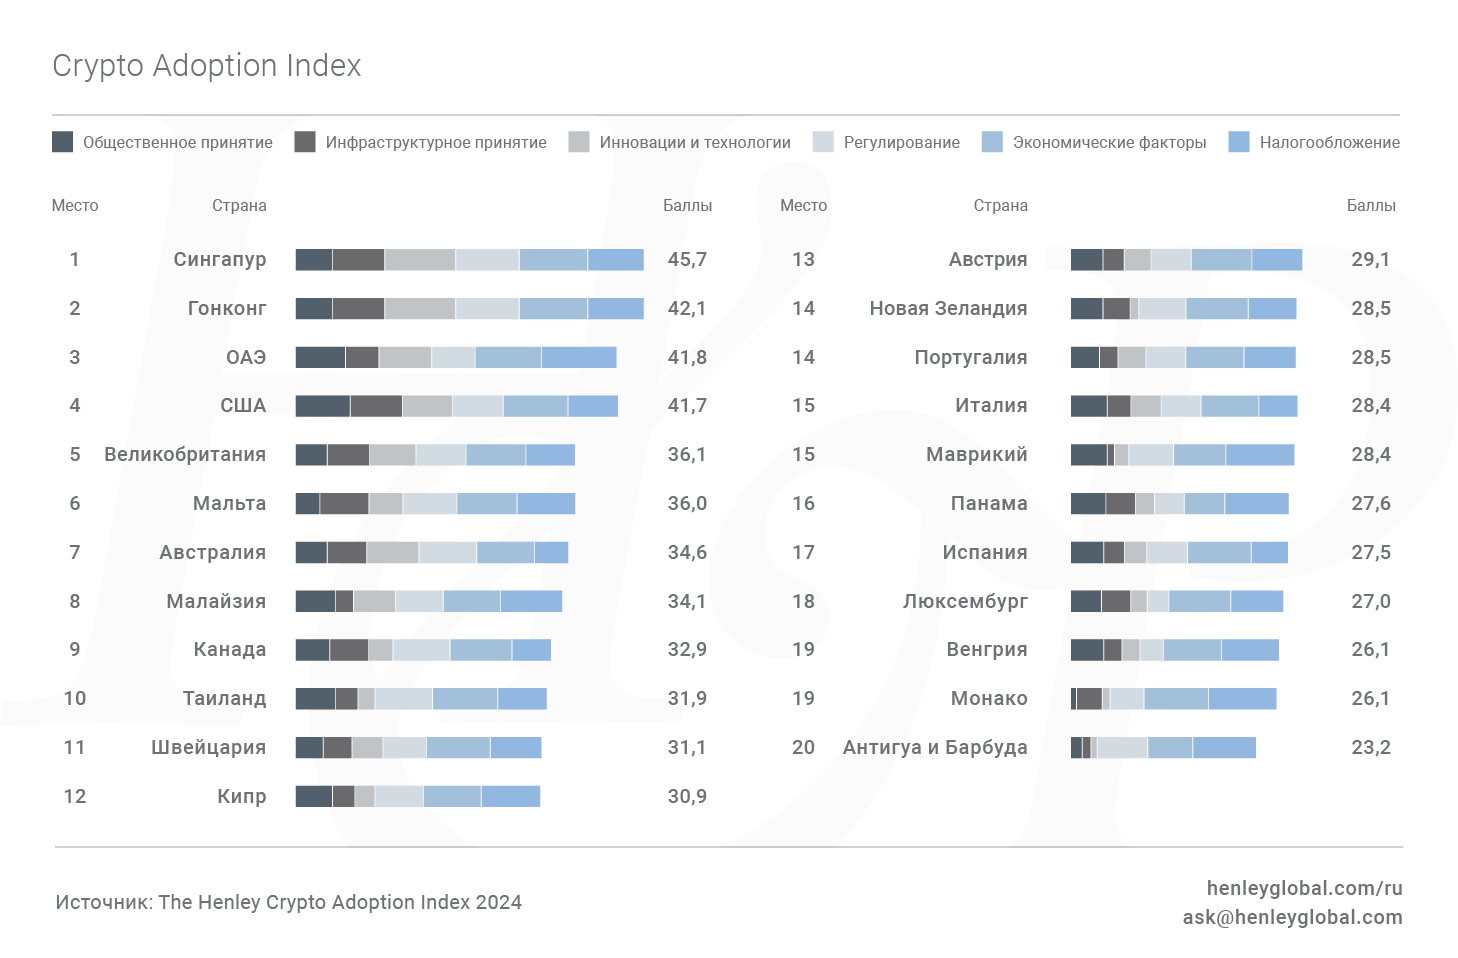1458x958 pixels.
Task: Click the Антигуа и Барбуда label
Action: click(935, 748)
